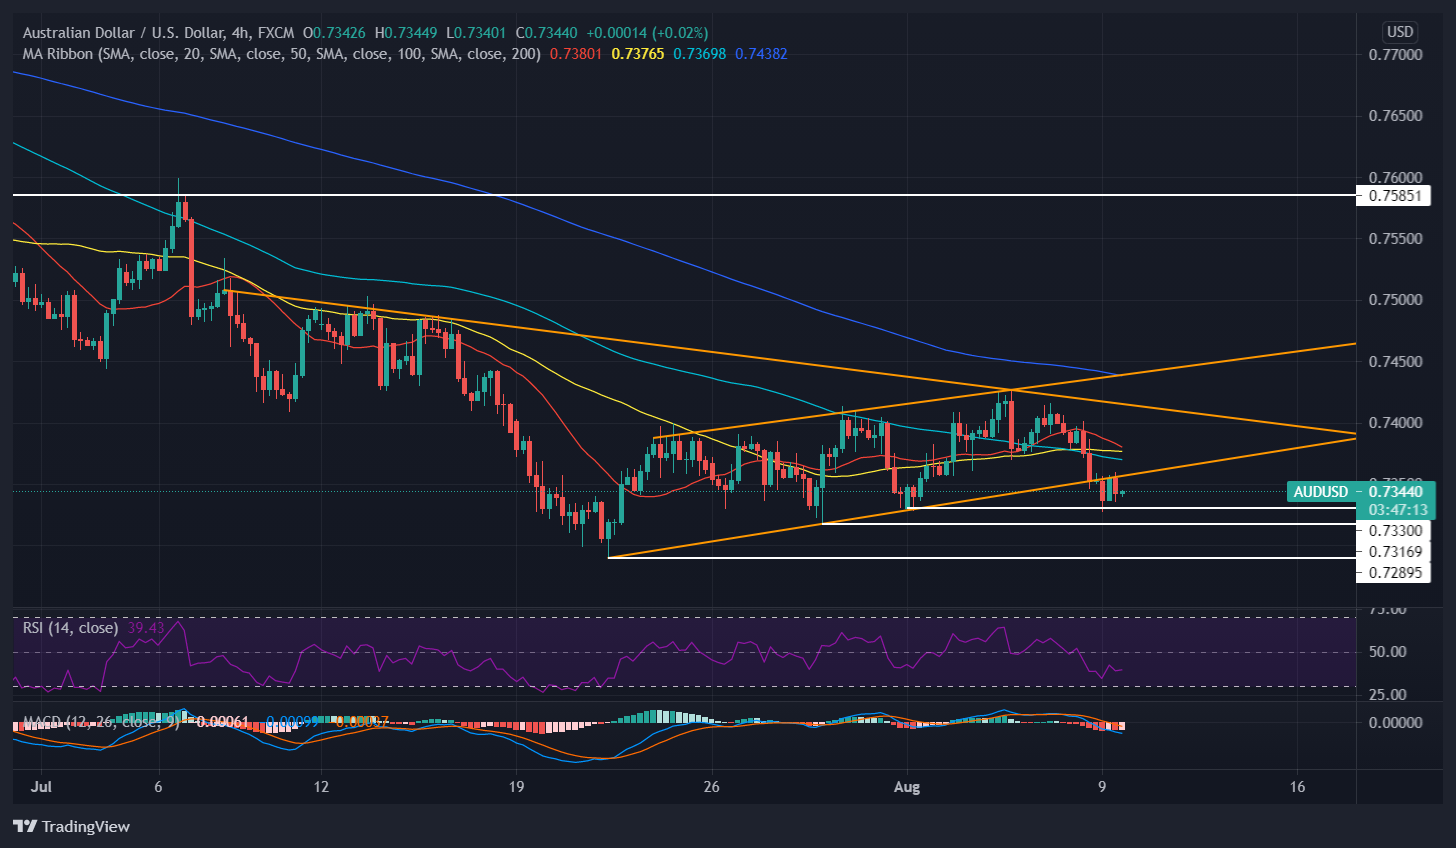The width and height of the screenshot is (1456, 848).
Task: Click the 0.74000 price axis label
Action: coord(1395,423)
